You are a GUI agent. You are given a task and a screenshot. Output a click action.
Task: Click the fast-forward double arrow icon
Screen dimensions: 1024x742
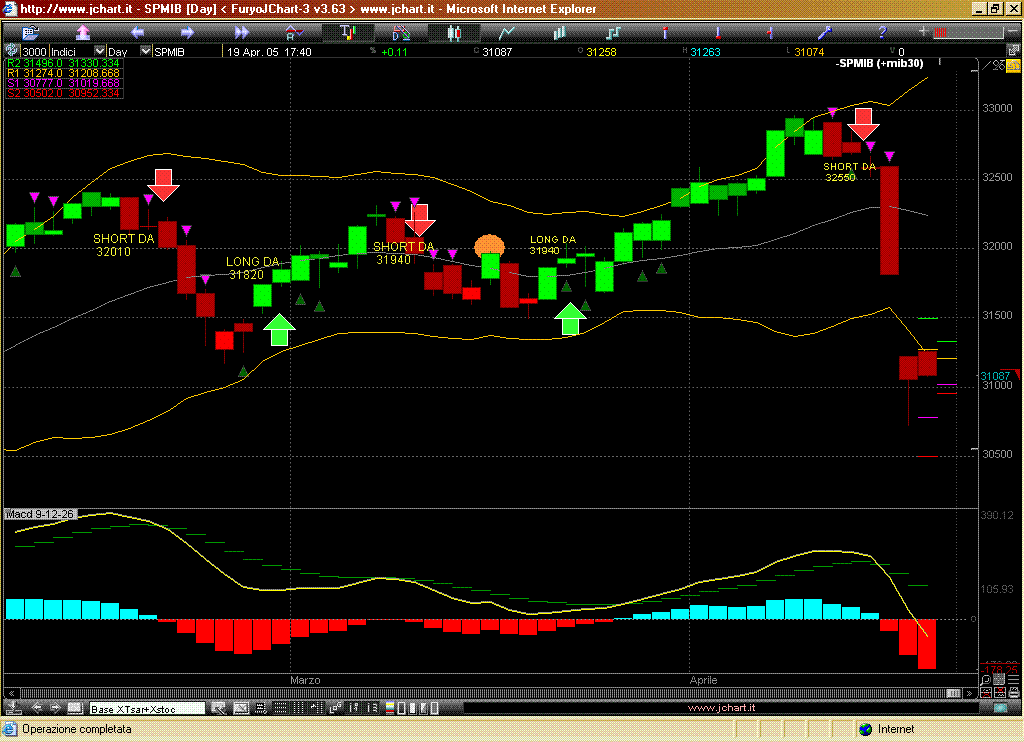coord(240,32)
